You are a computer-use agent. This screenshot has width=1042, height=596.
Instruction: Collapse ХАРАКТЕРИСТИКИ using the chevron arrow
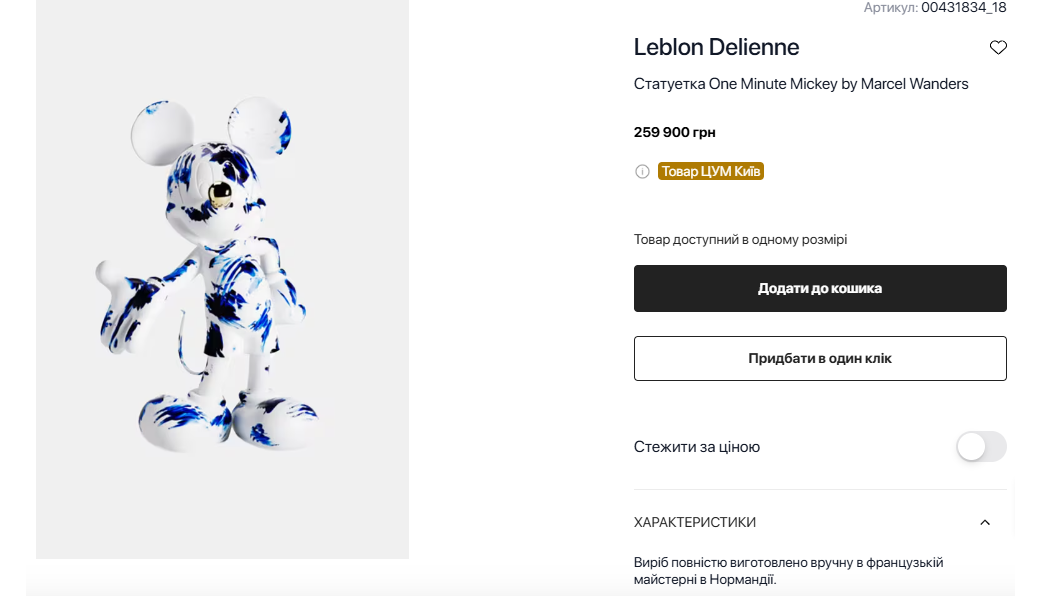(x=985, y=522)
